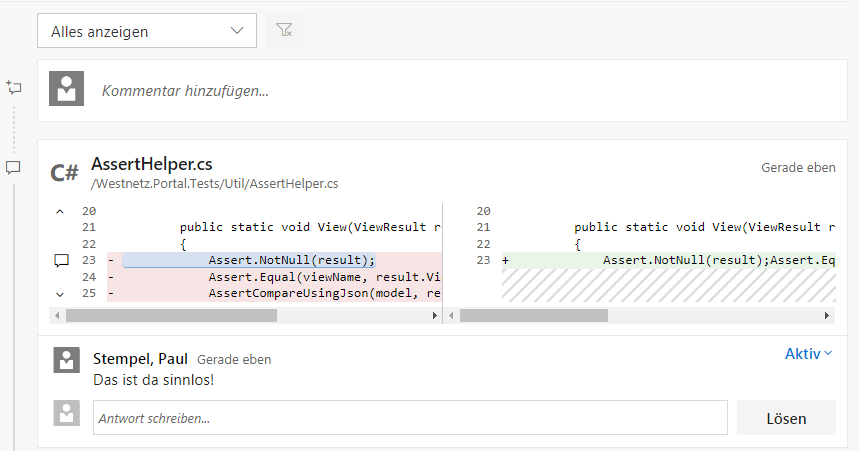Open the 'Alles anzeigen' filter dropdown

[147, 31]
